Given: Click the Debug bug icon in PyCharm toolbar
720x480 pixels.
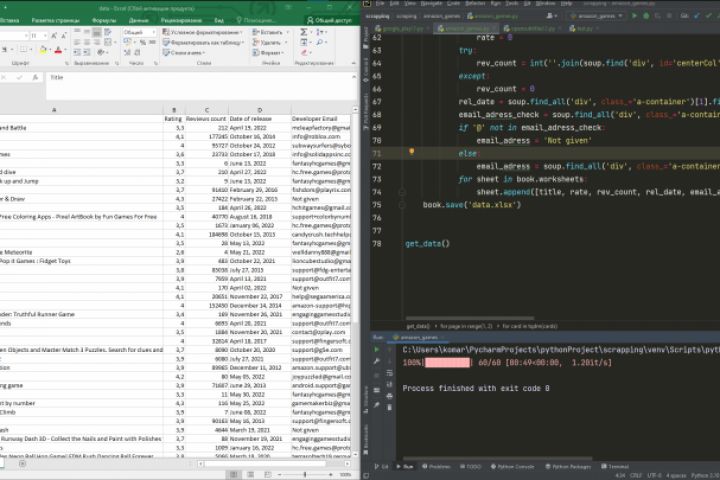Looking at the screenshot, I should [646, 16].
